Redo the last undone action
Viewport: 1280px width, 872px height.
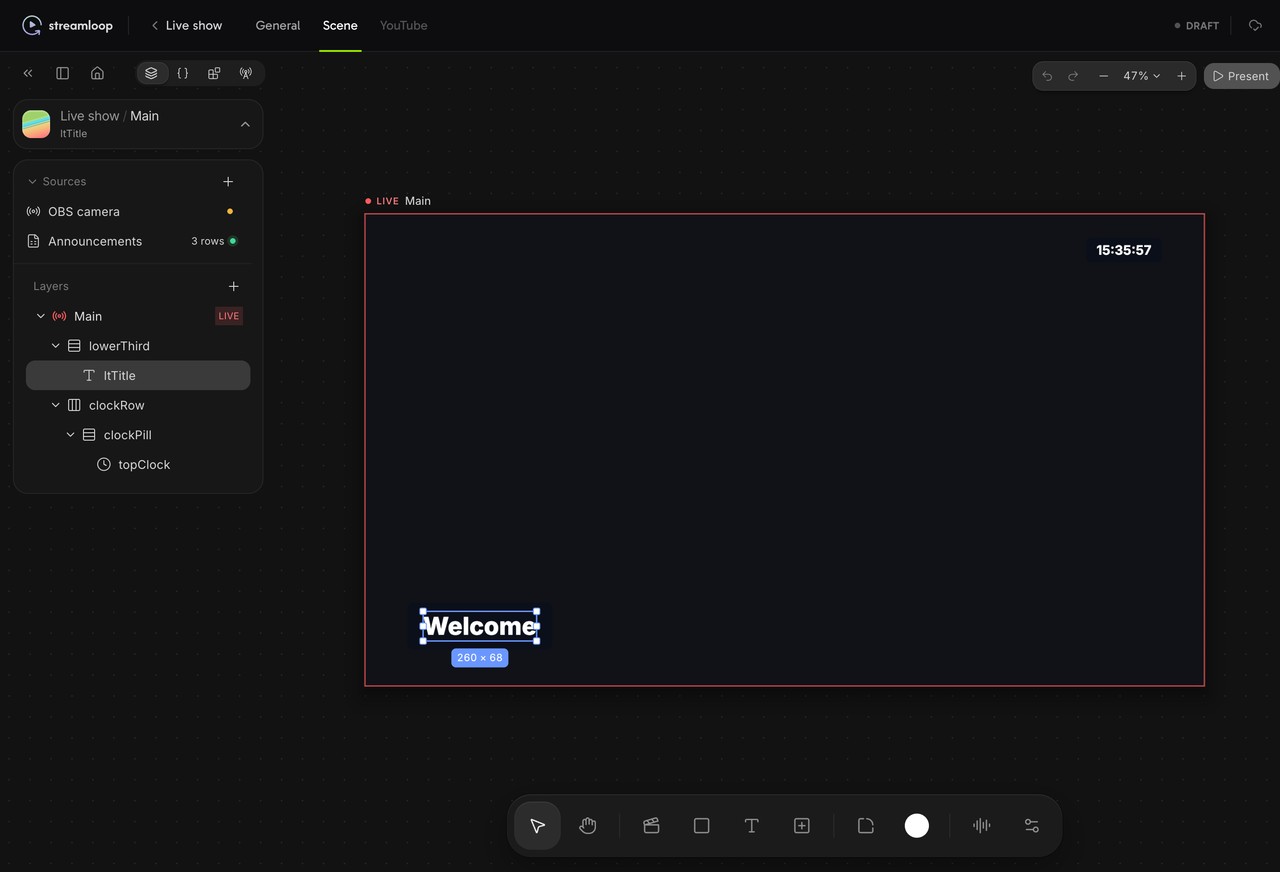[1073, 76]
